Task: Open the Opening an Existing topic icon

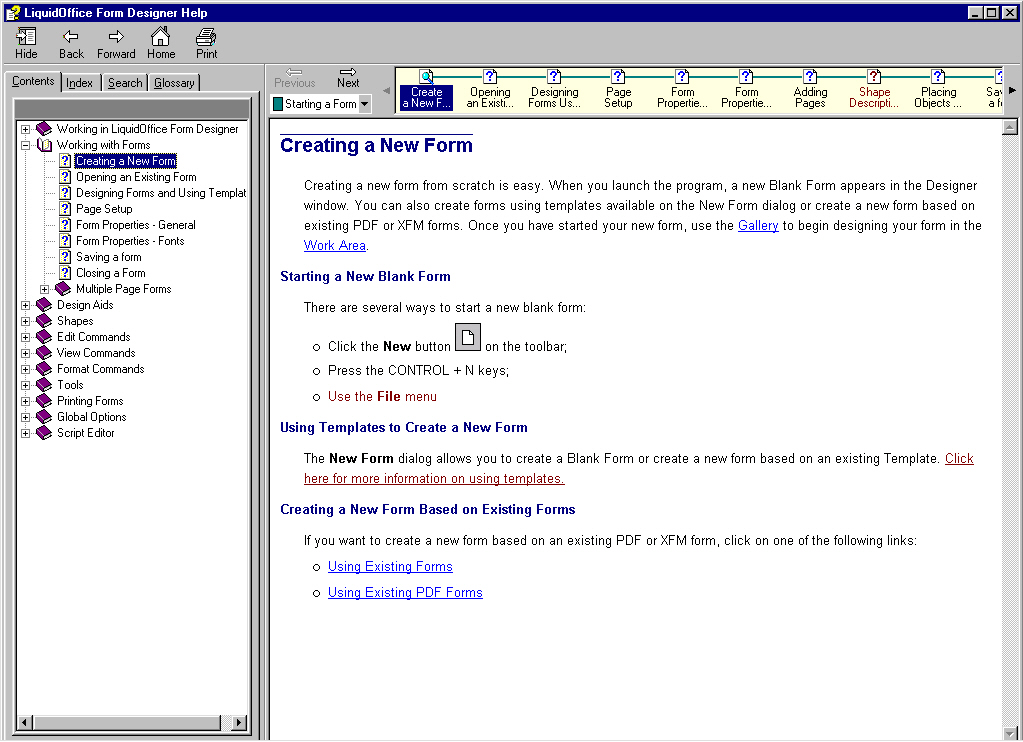Action: point(490,77)
